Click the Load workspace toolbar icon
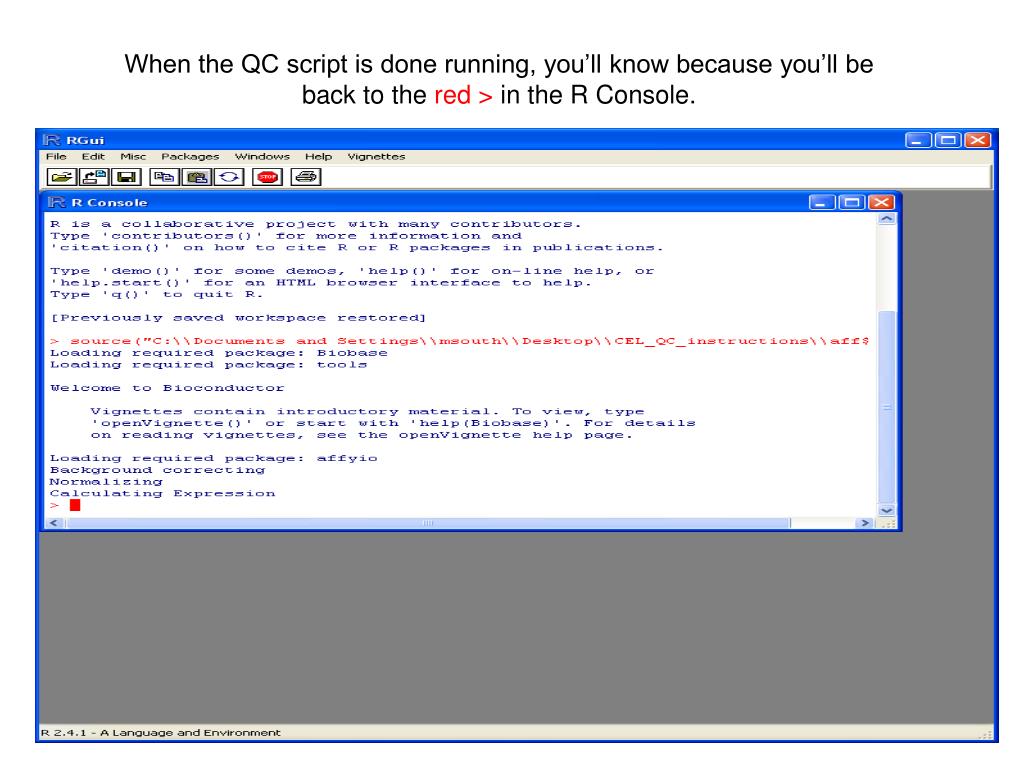This screenshot has width=1024, height=768. pyautogui.click(x=94, y=177)
